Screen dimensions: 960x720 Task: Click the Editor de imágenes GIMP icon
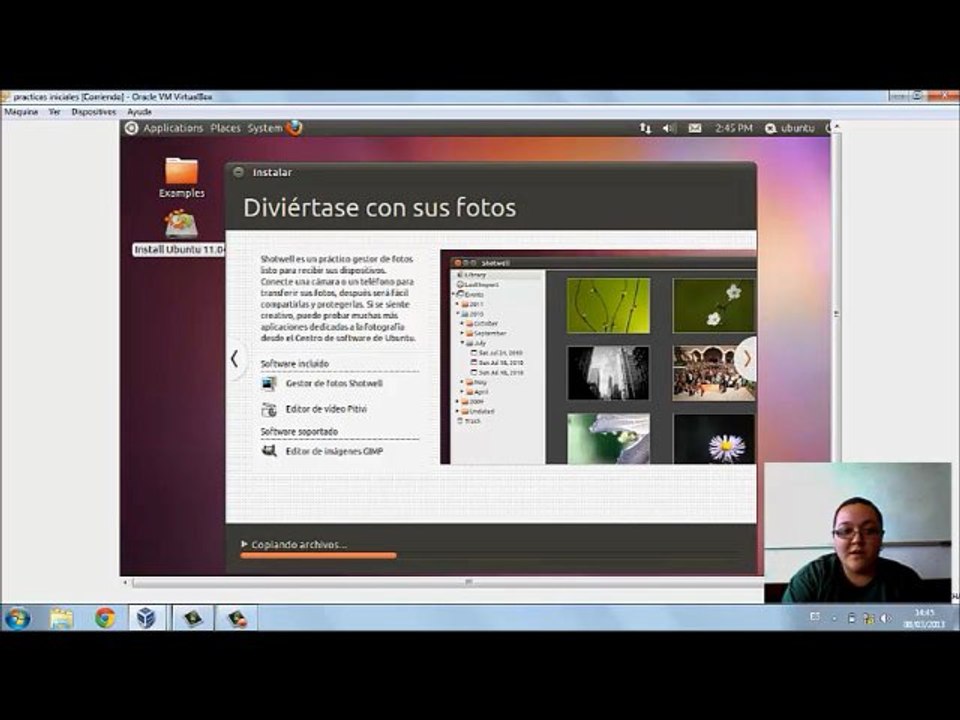coord(269,451)
